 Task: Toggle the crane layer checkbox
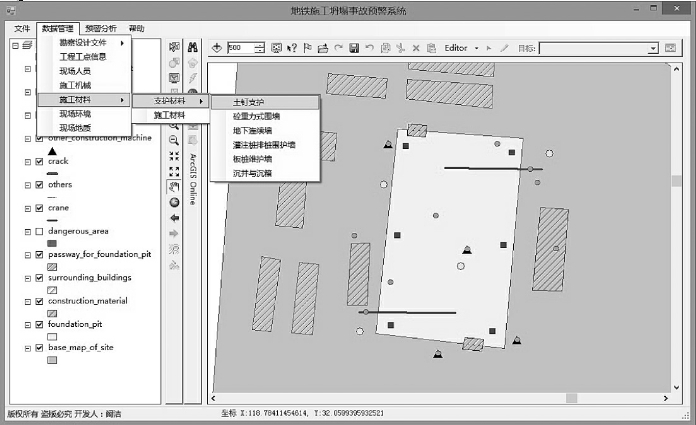pyautogui.click(x=39, y=208)
